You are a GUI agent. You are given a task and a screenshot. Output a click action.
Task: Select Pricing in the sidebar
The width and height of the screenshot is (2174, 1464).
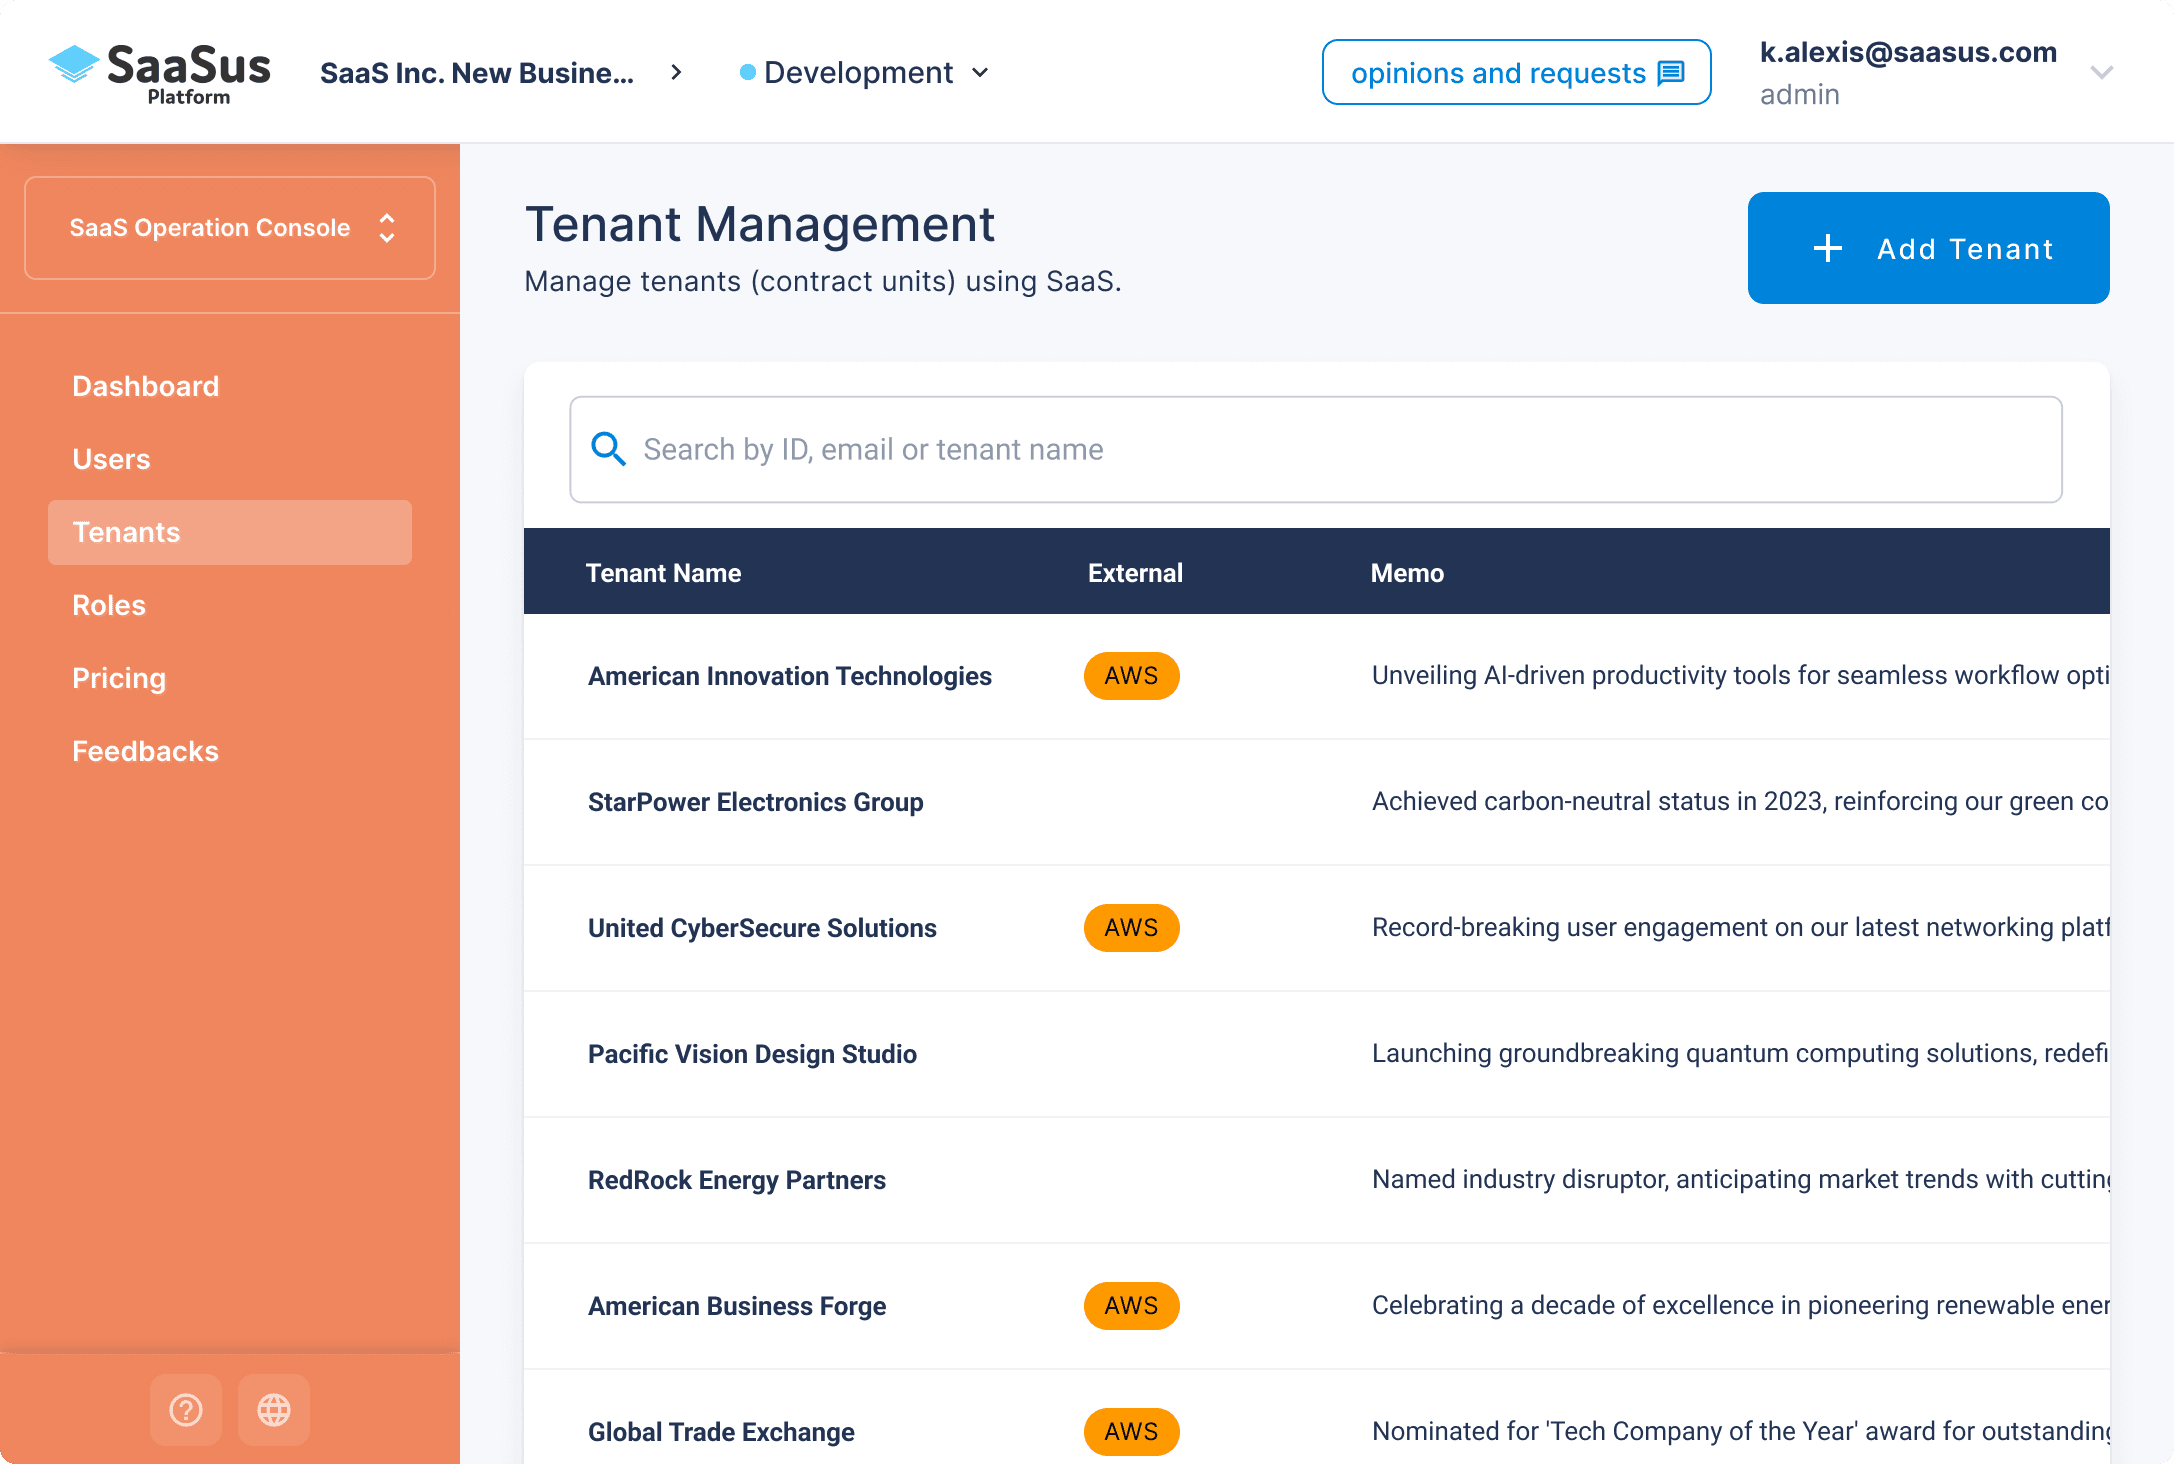click(119, 678)
